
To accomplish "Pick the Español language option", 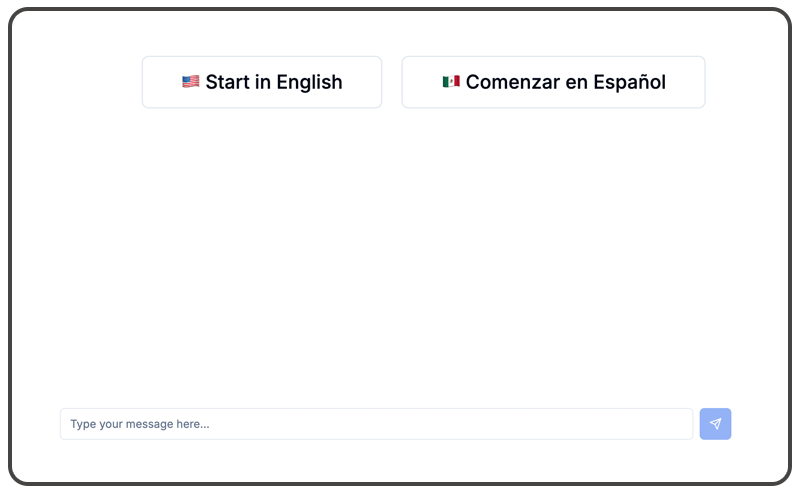I will click(x=554, y=82).
